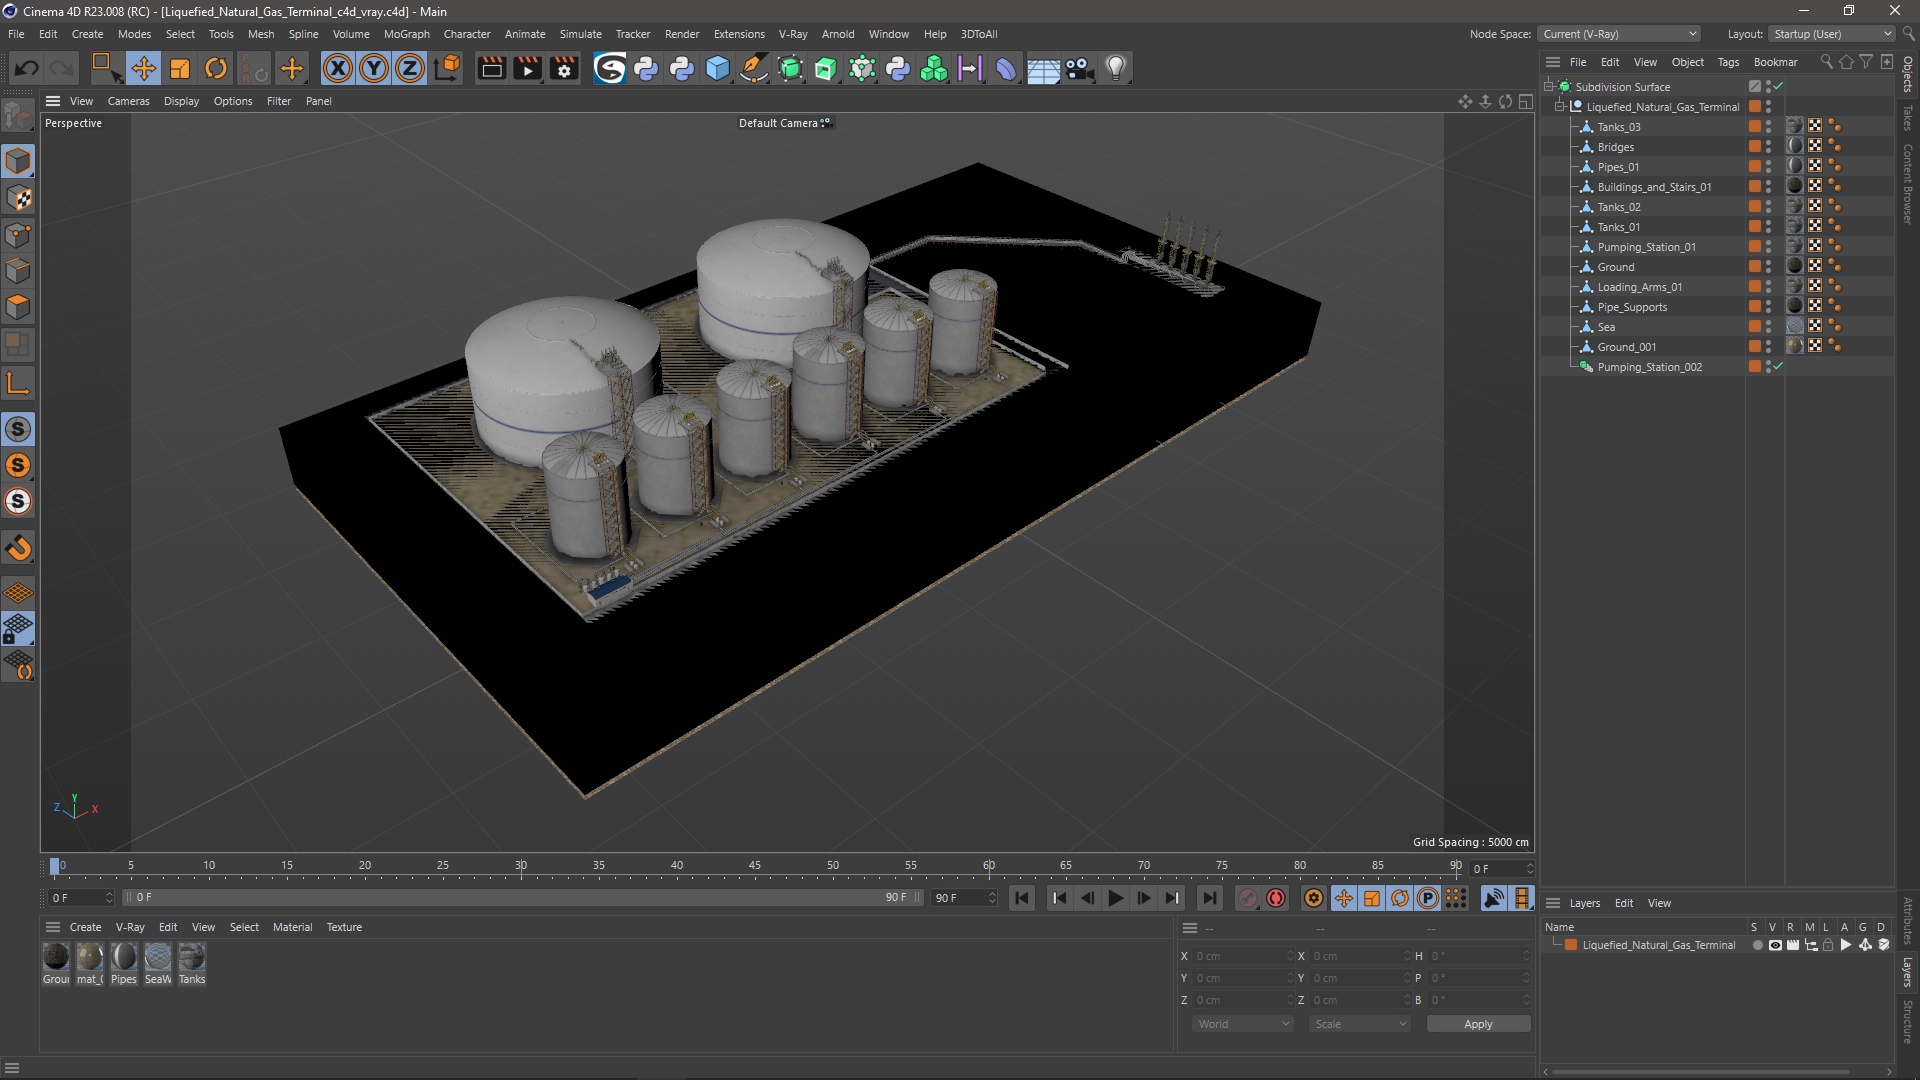Screen dimensions: 1920x1080
Task: Click the Undo arrow icon
Action: (x=27, y=68)
